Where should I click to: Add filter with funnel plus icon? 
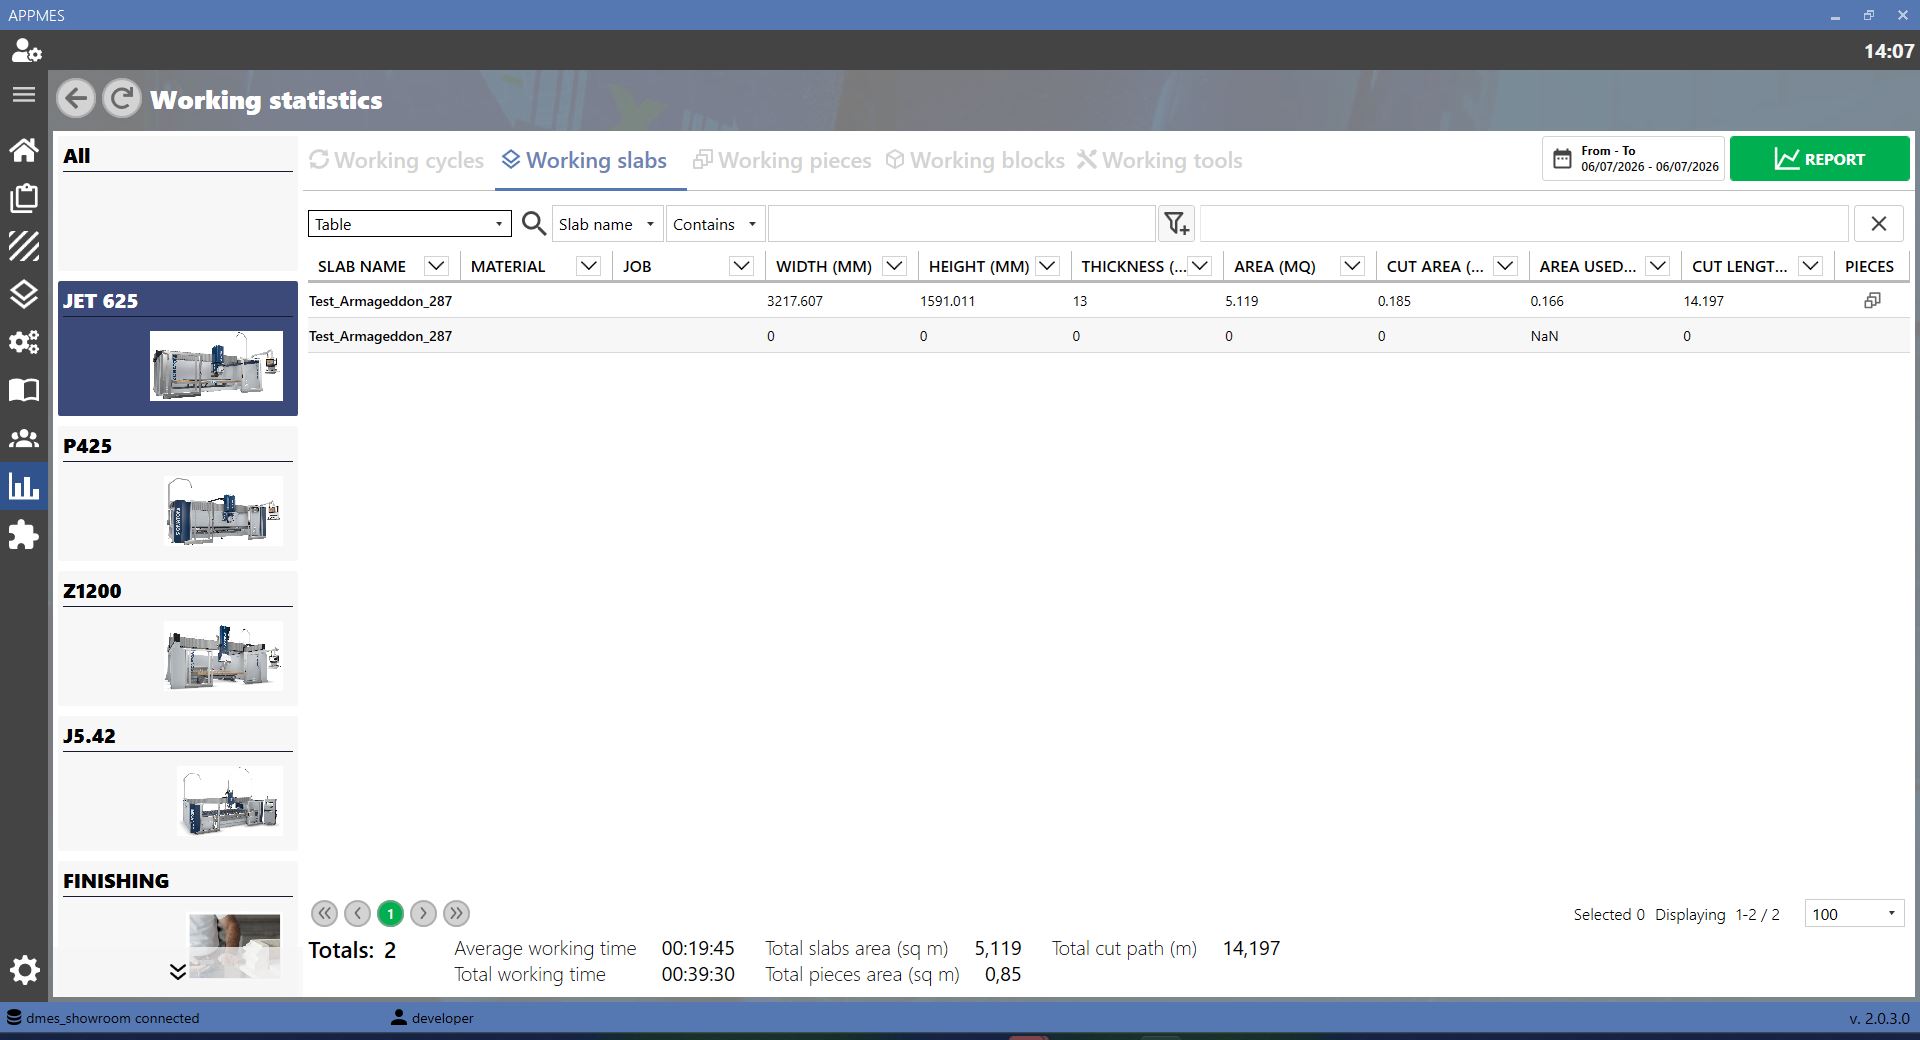(1177, 224)
